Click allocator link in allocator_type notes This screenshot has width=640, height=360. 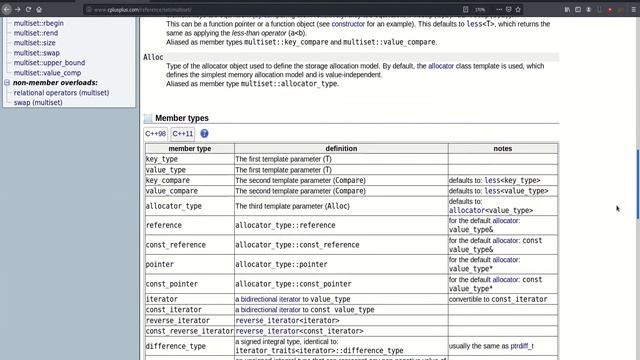coord(467,211)
